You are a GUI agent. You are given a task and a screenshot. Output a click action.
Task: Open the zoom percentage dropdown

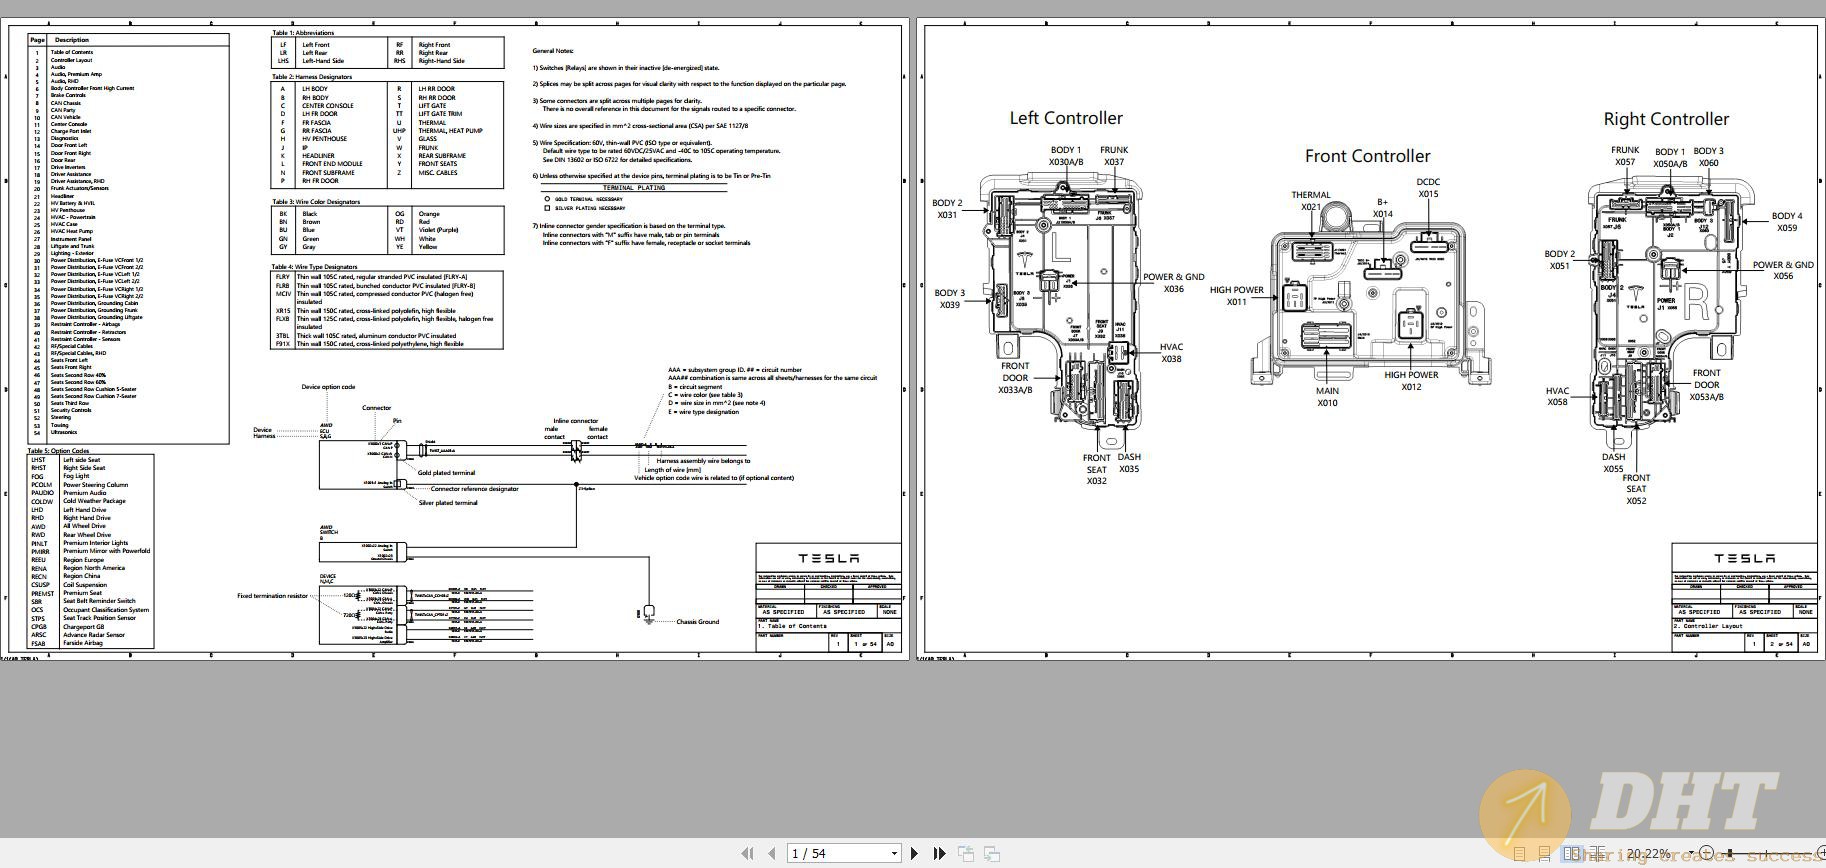click(1691, 853)
